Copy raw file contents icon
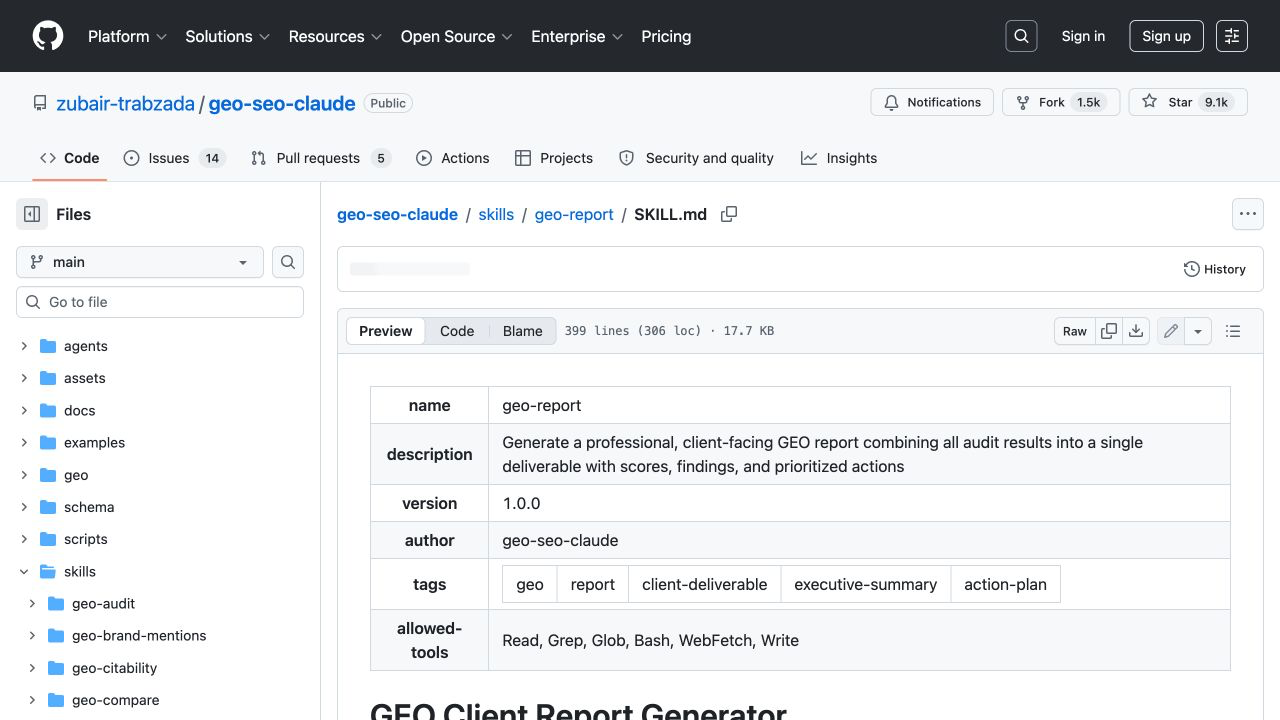1280x720 pixels. coord(1109,331)
